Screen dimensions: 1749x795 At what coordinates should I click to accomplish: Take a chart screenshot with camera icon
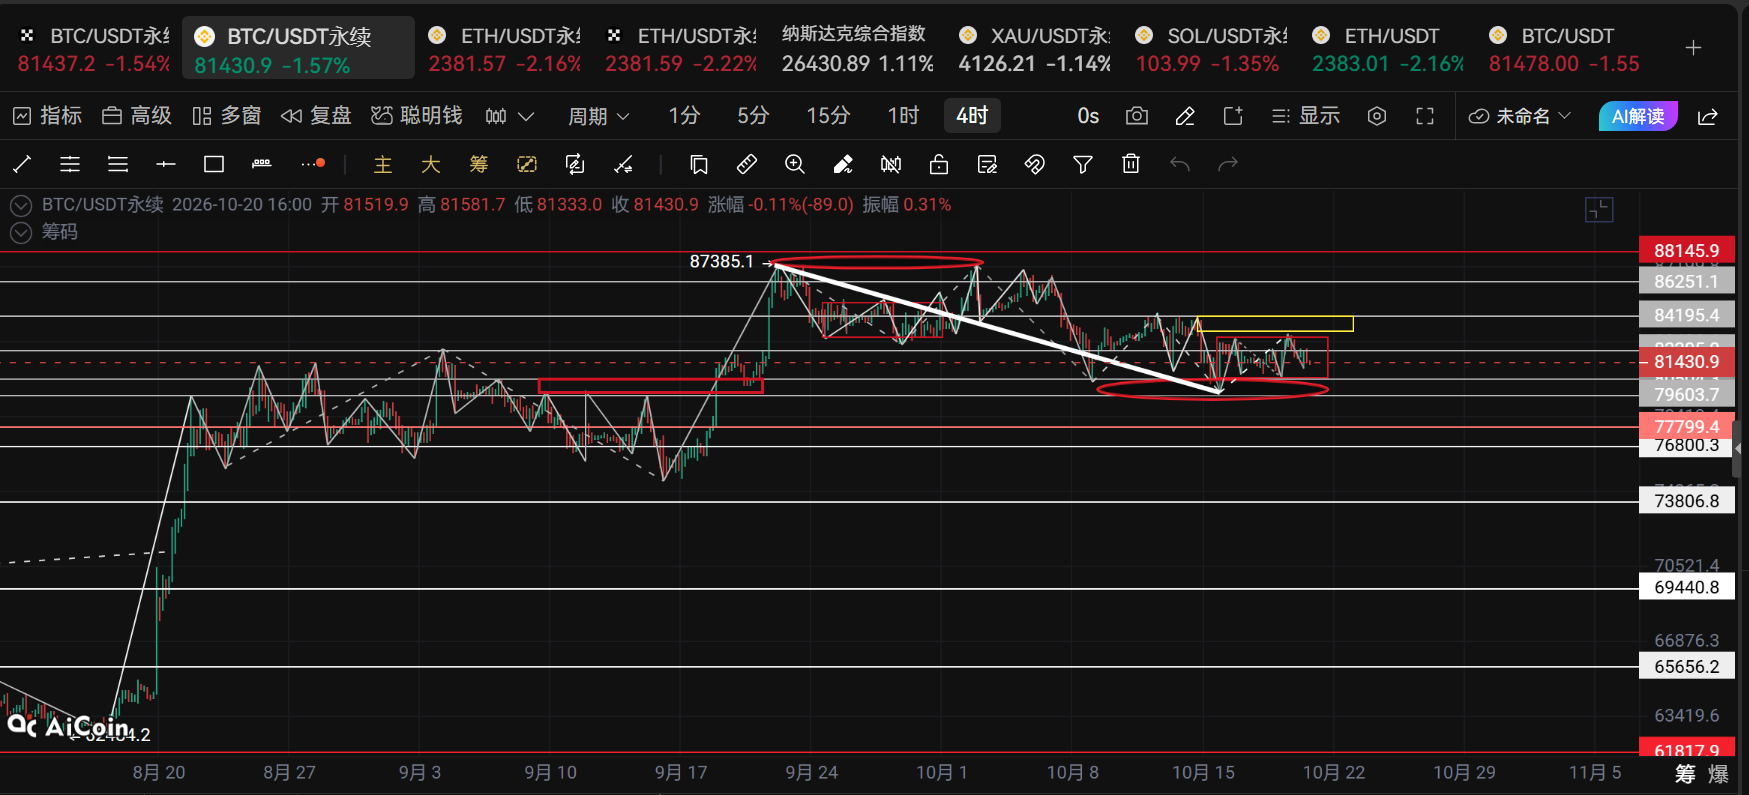coord(1137,116)
